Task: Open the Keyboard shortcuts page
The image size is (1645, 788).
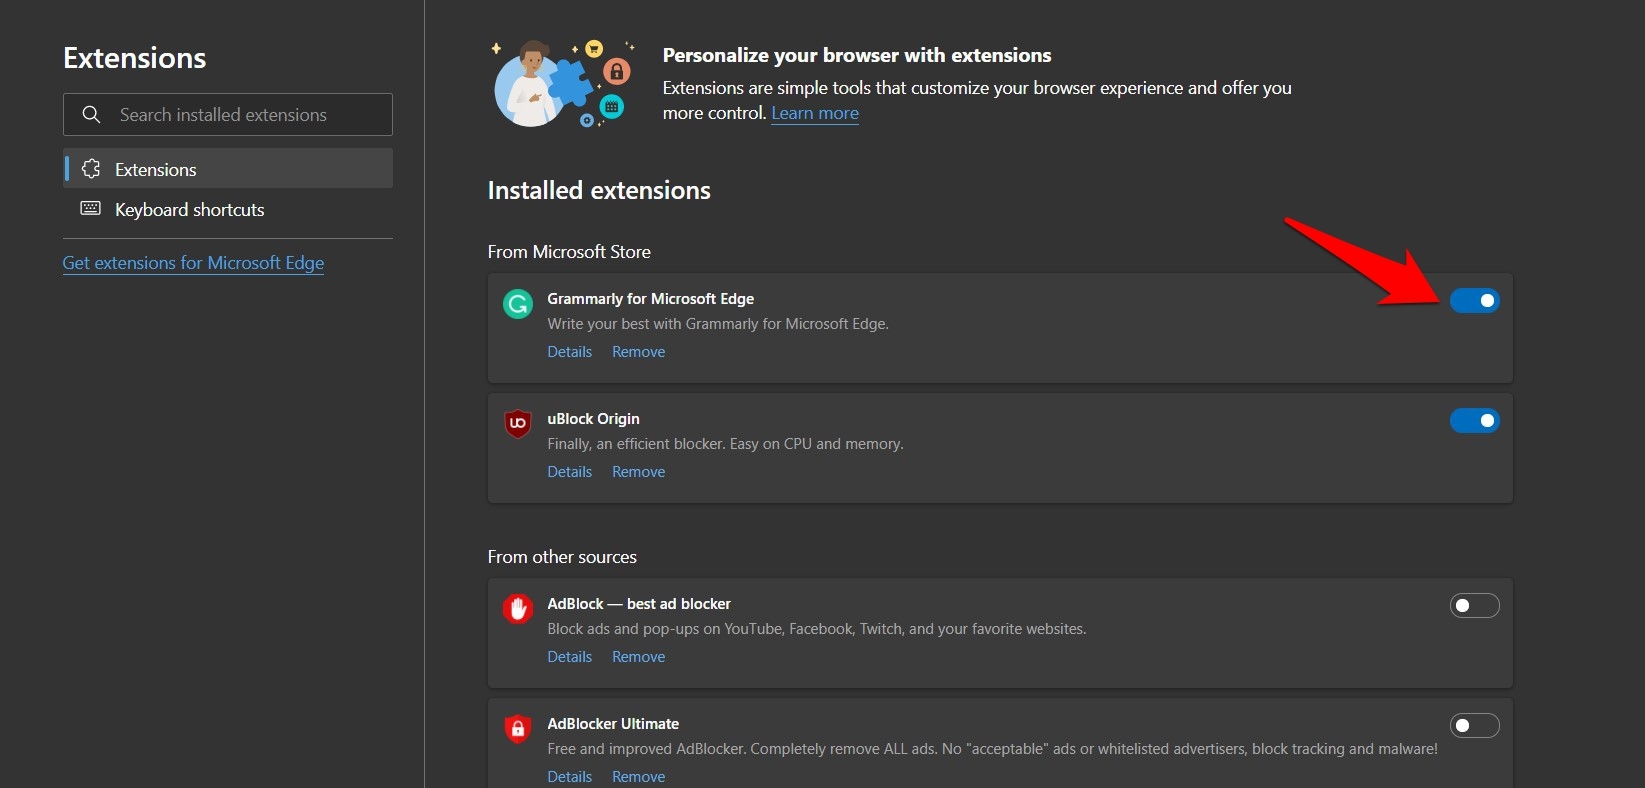Action: coord(189,210)
